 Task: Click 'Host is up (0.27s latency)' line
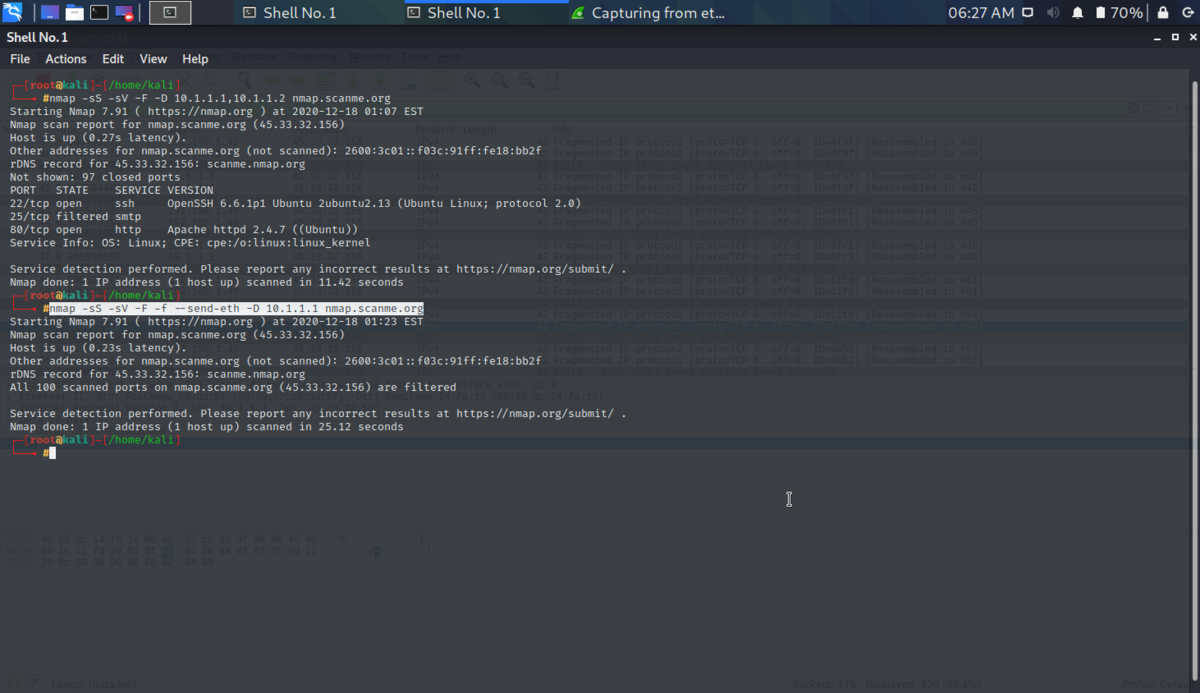pyautogui.click(x=98, y=138)
